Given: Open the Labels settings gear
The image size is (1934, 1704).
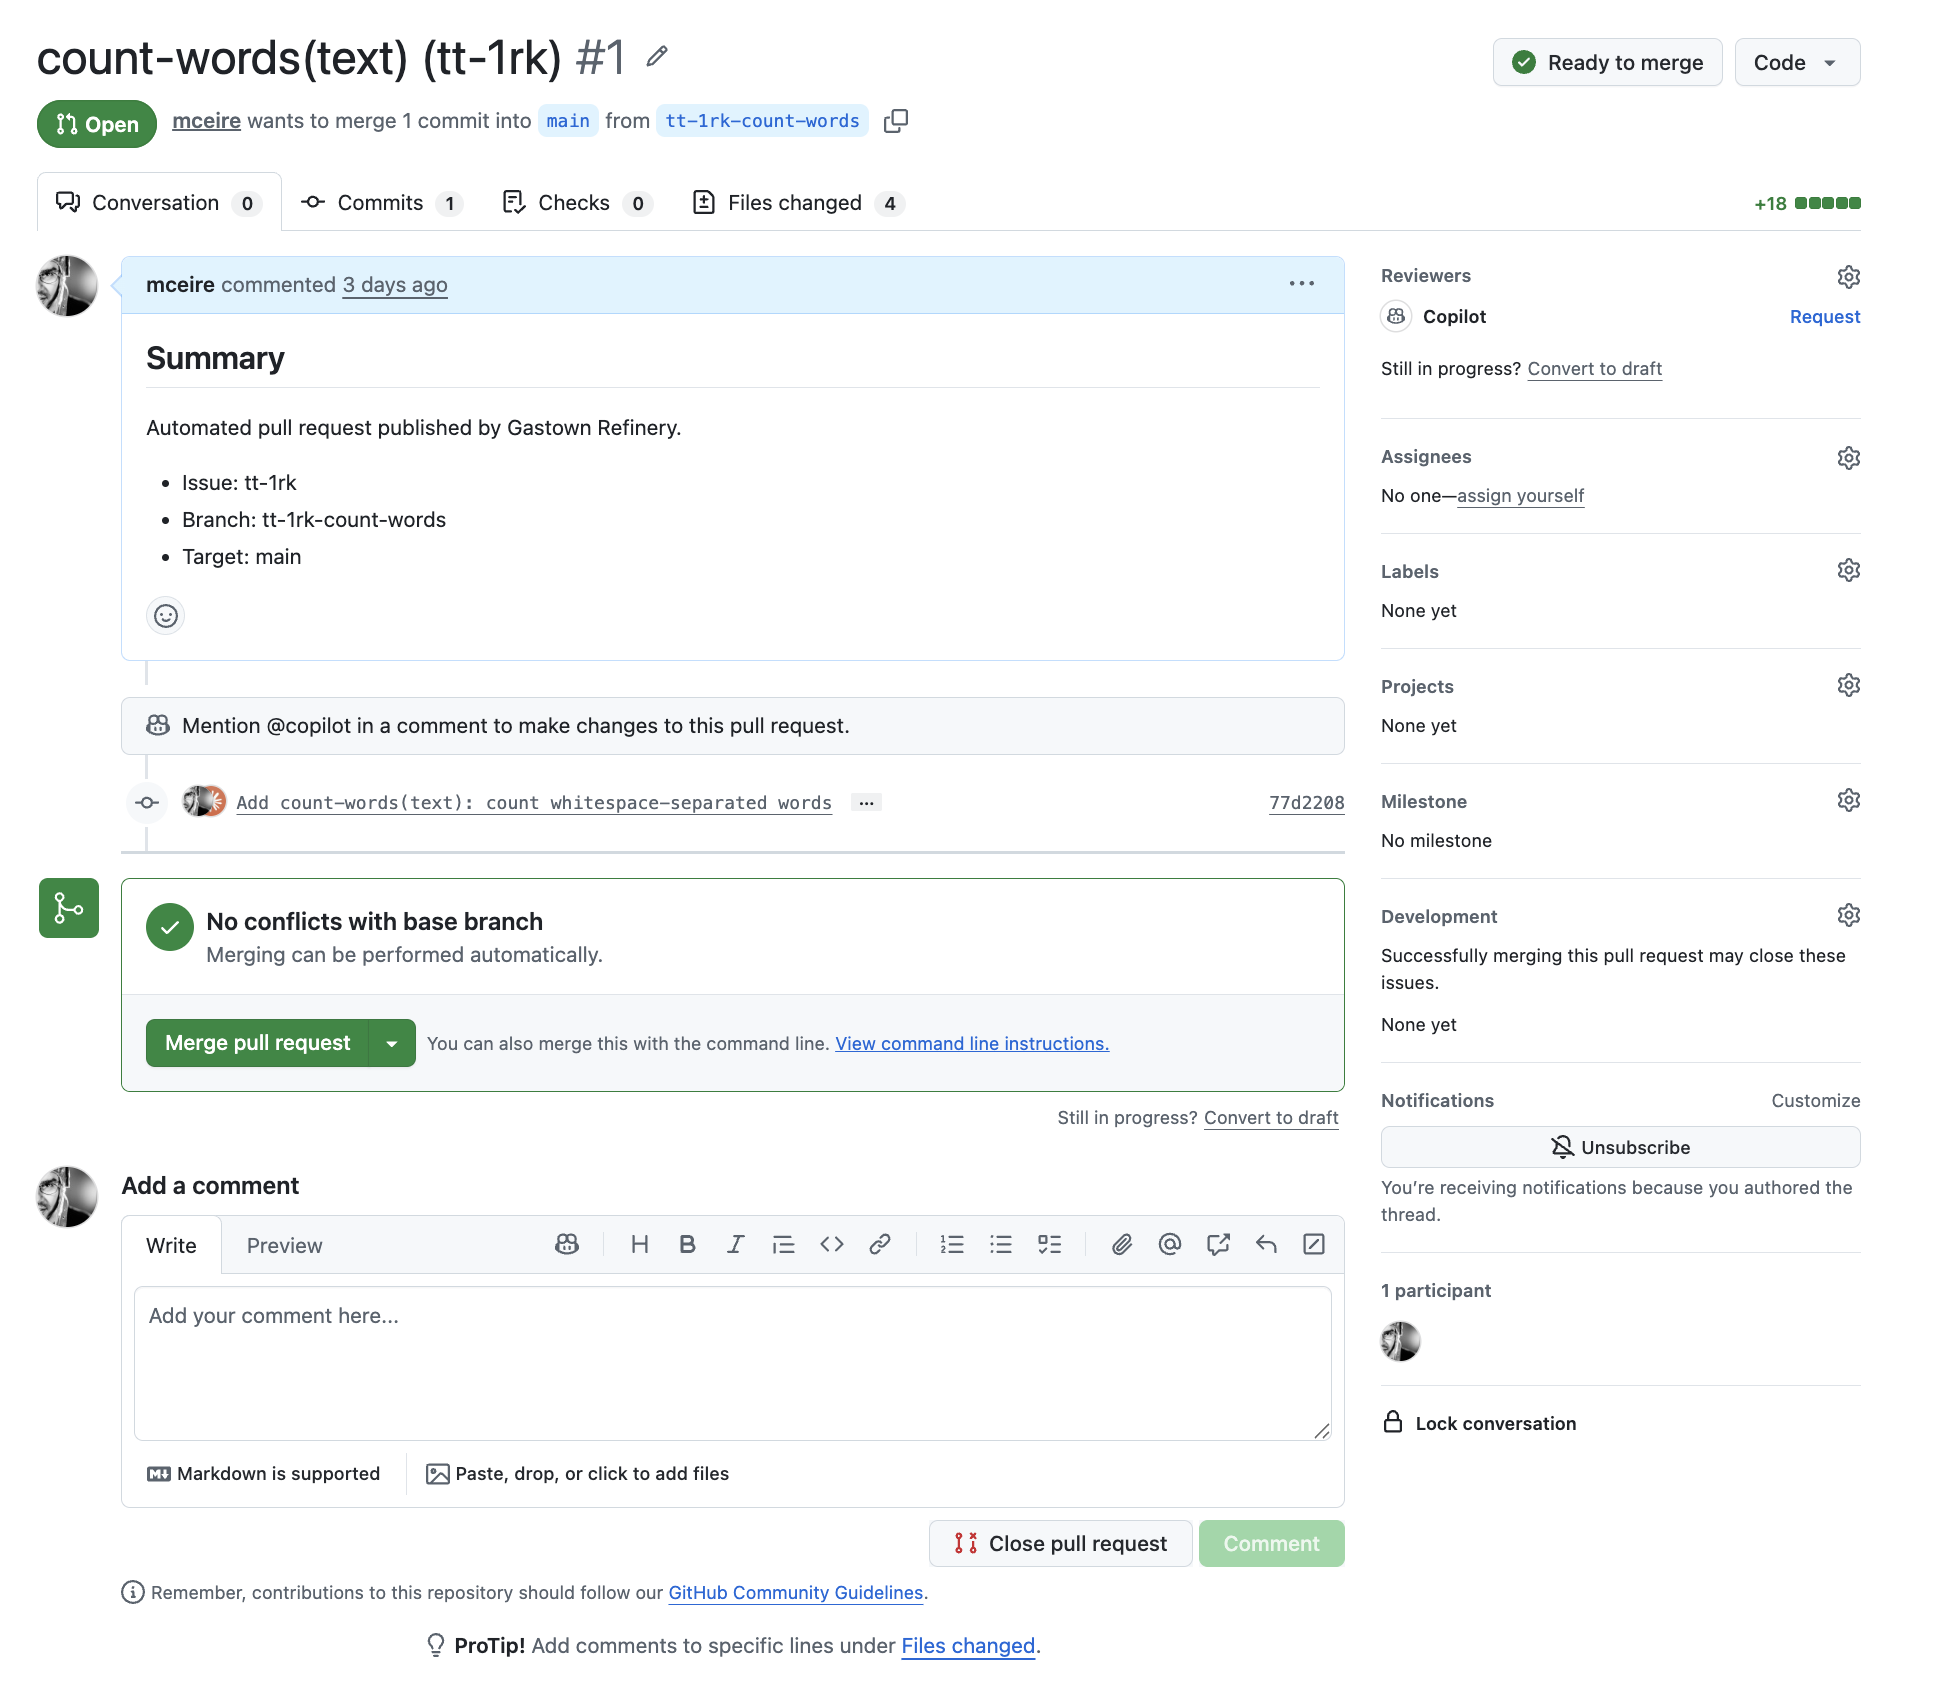Looking at the screenshot, I should point(1848,570).
